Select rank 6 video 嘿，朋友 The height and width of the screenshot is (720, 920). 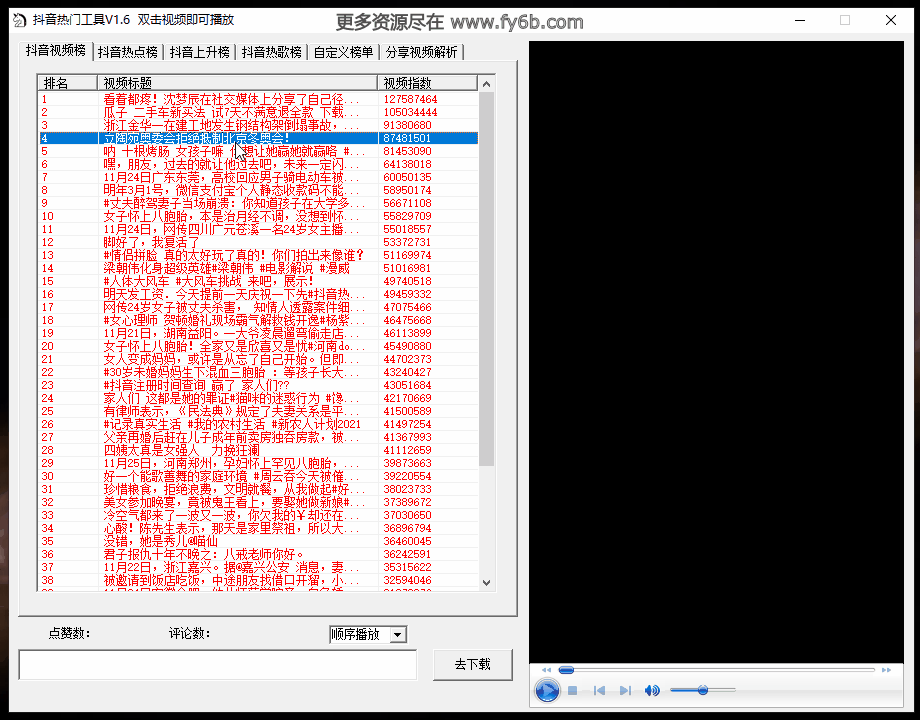pos(259,164)
